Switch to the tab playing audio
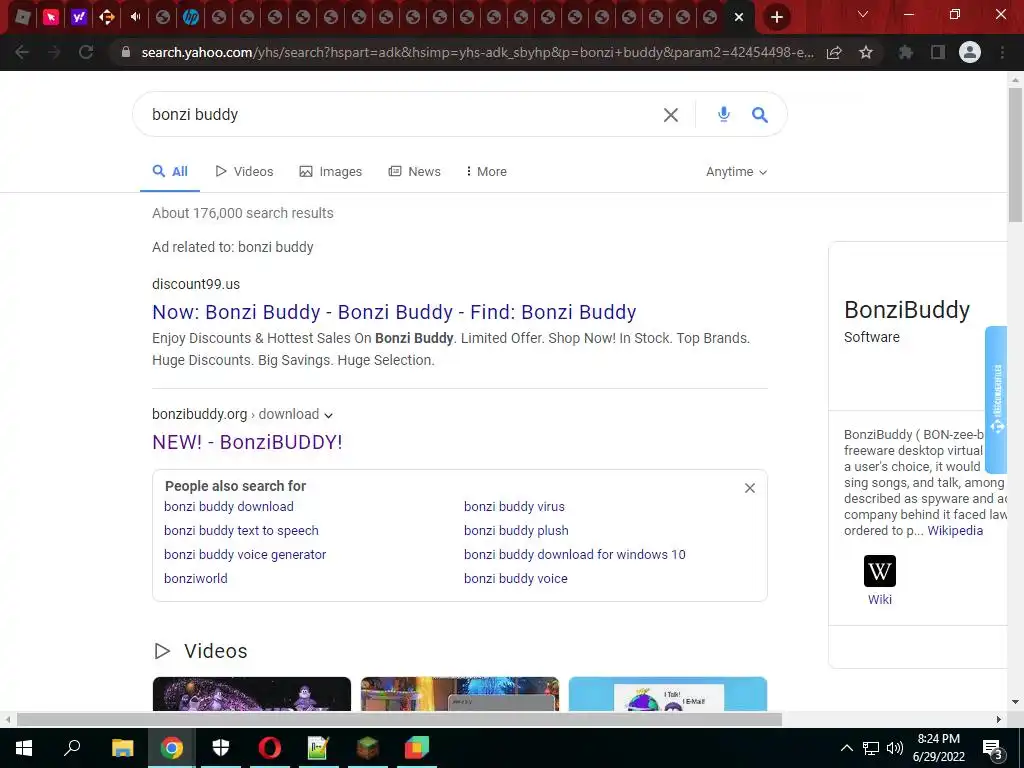The height and width of the screenshot is (768, 1024). pos(135,17)
